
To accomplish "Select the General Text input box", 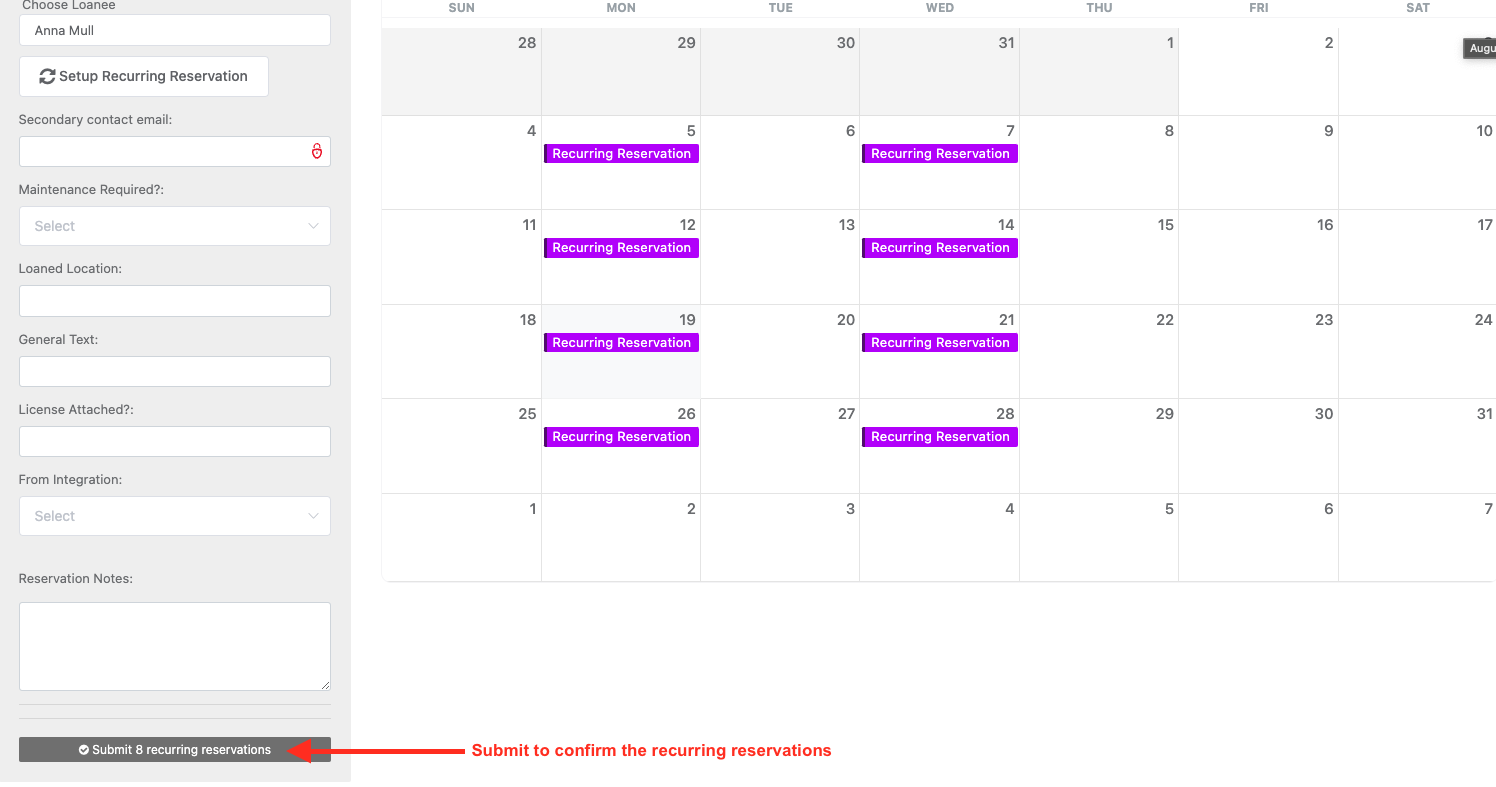I will (x=175, y=372).
